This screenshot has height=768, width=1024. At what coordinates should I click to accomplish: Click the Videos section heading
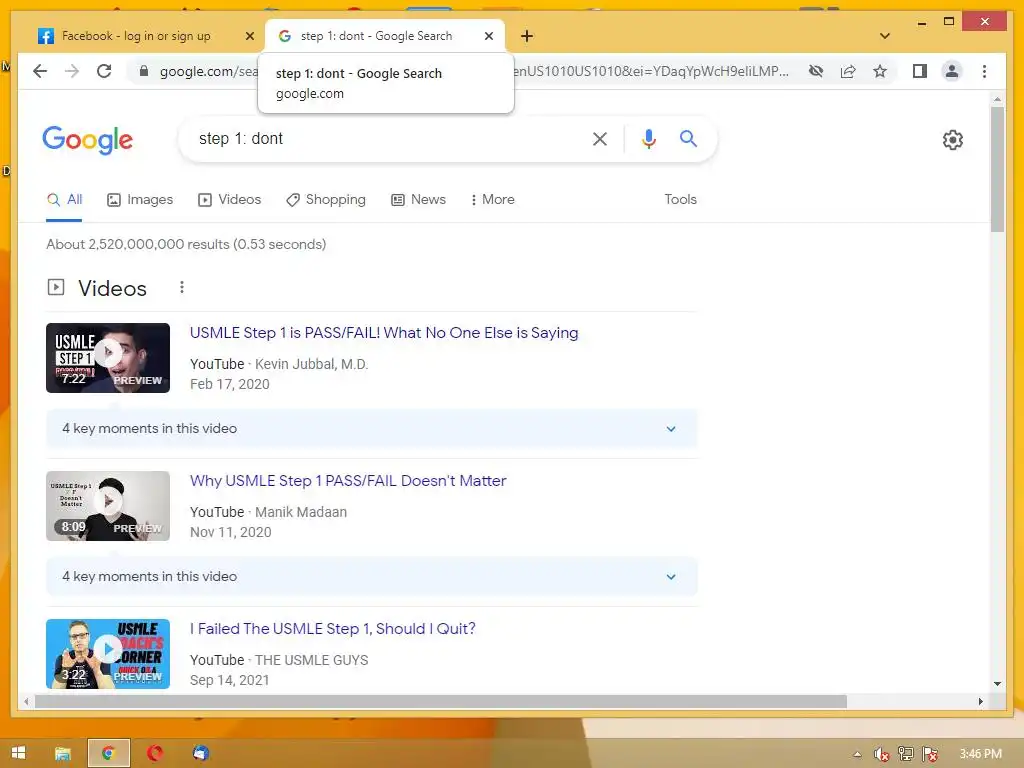(112, 288)
